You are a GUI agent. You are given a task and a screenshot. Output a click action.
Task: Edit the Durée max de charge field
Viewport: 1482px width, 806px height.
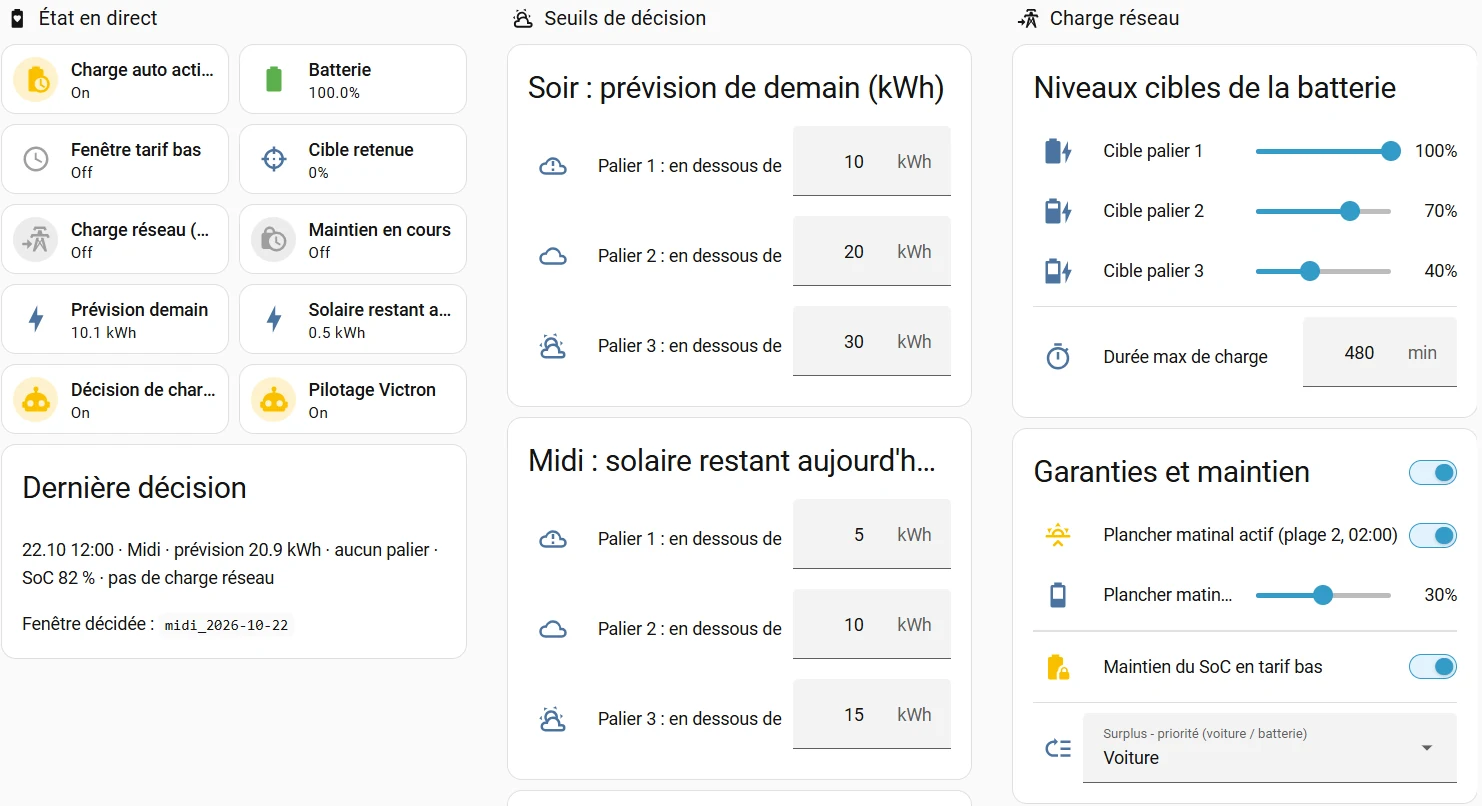click(x=1380, y=352)
